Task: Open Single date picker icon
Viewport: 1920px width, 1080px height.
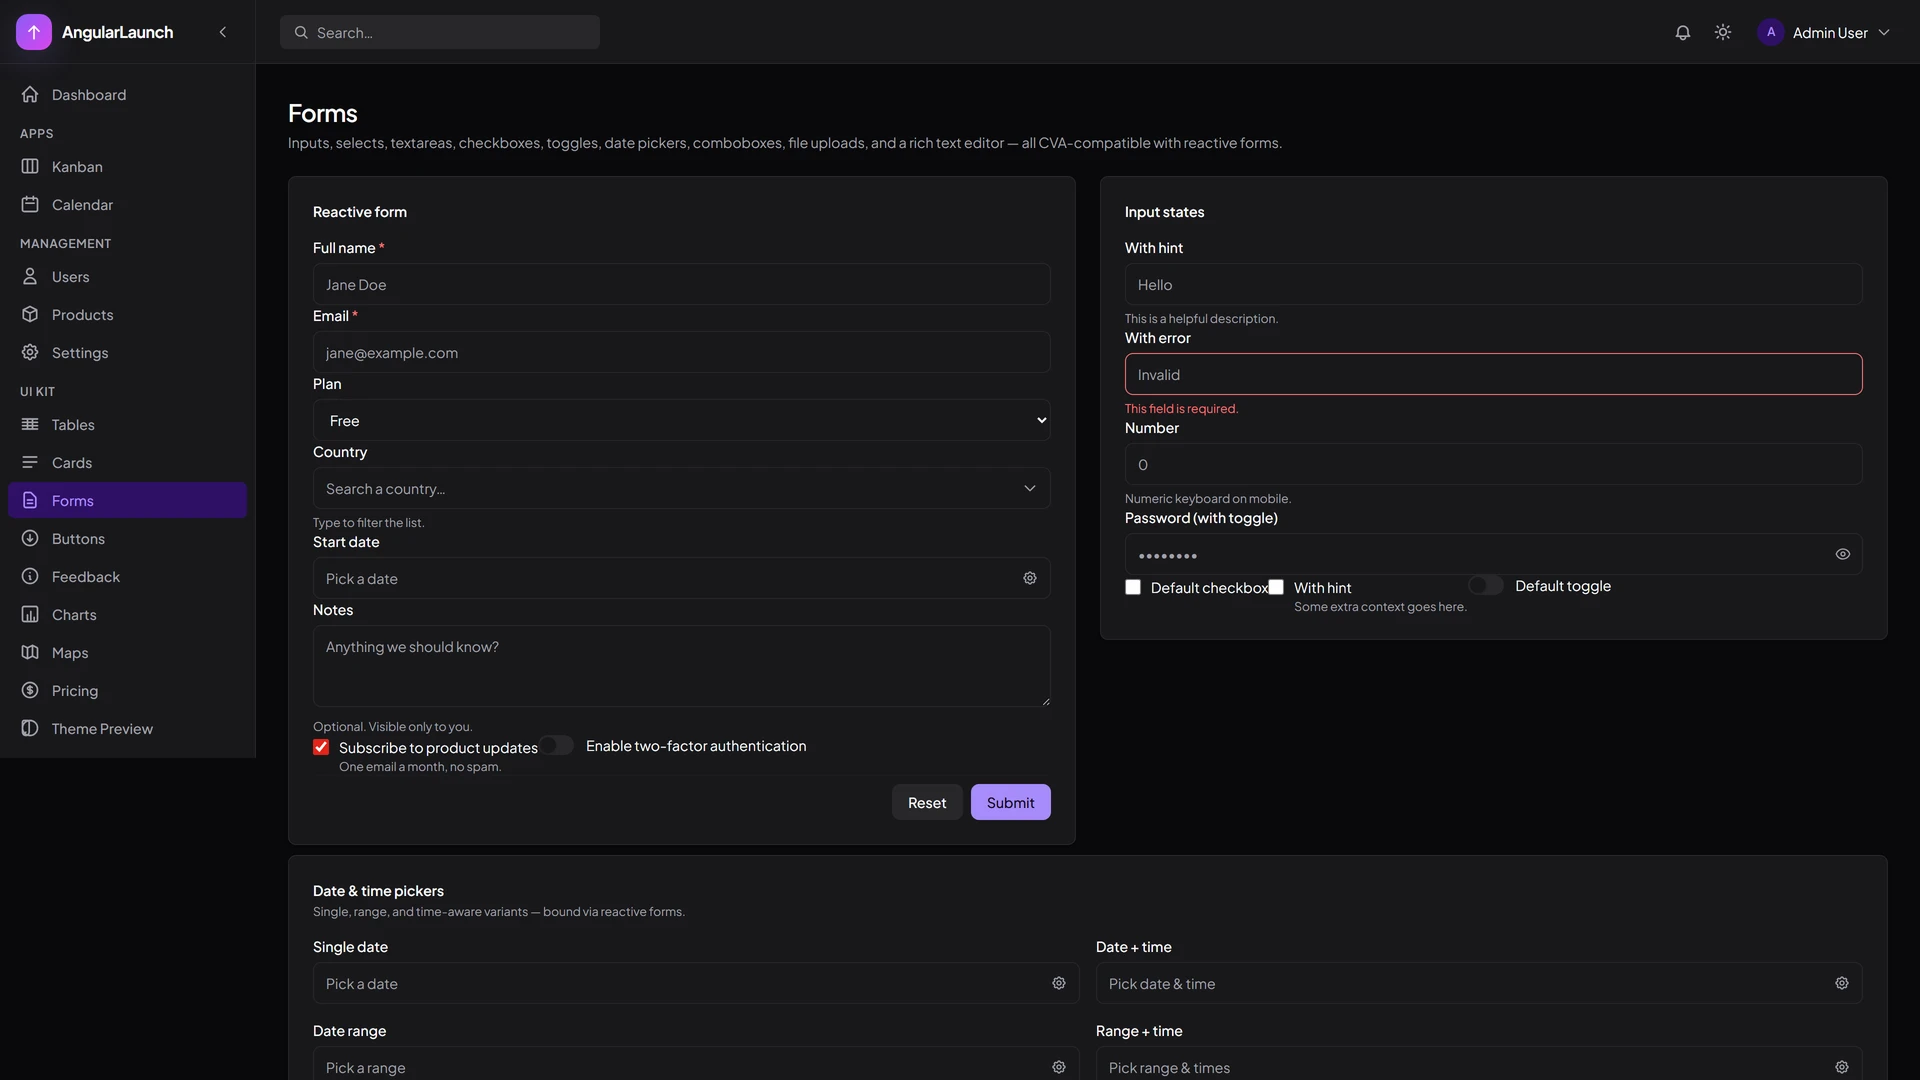Action: [x=1059, y=983]
